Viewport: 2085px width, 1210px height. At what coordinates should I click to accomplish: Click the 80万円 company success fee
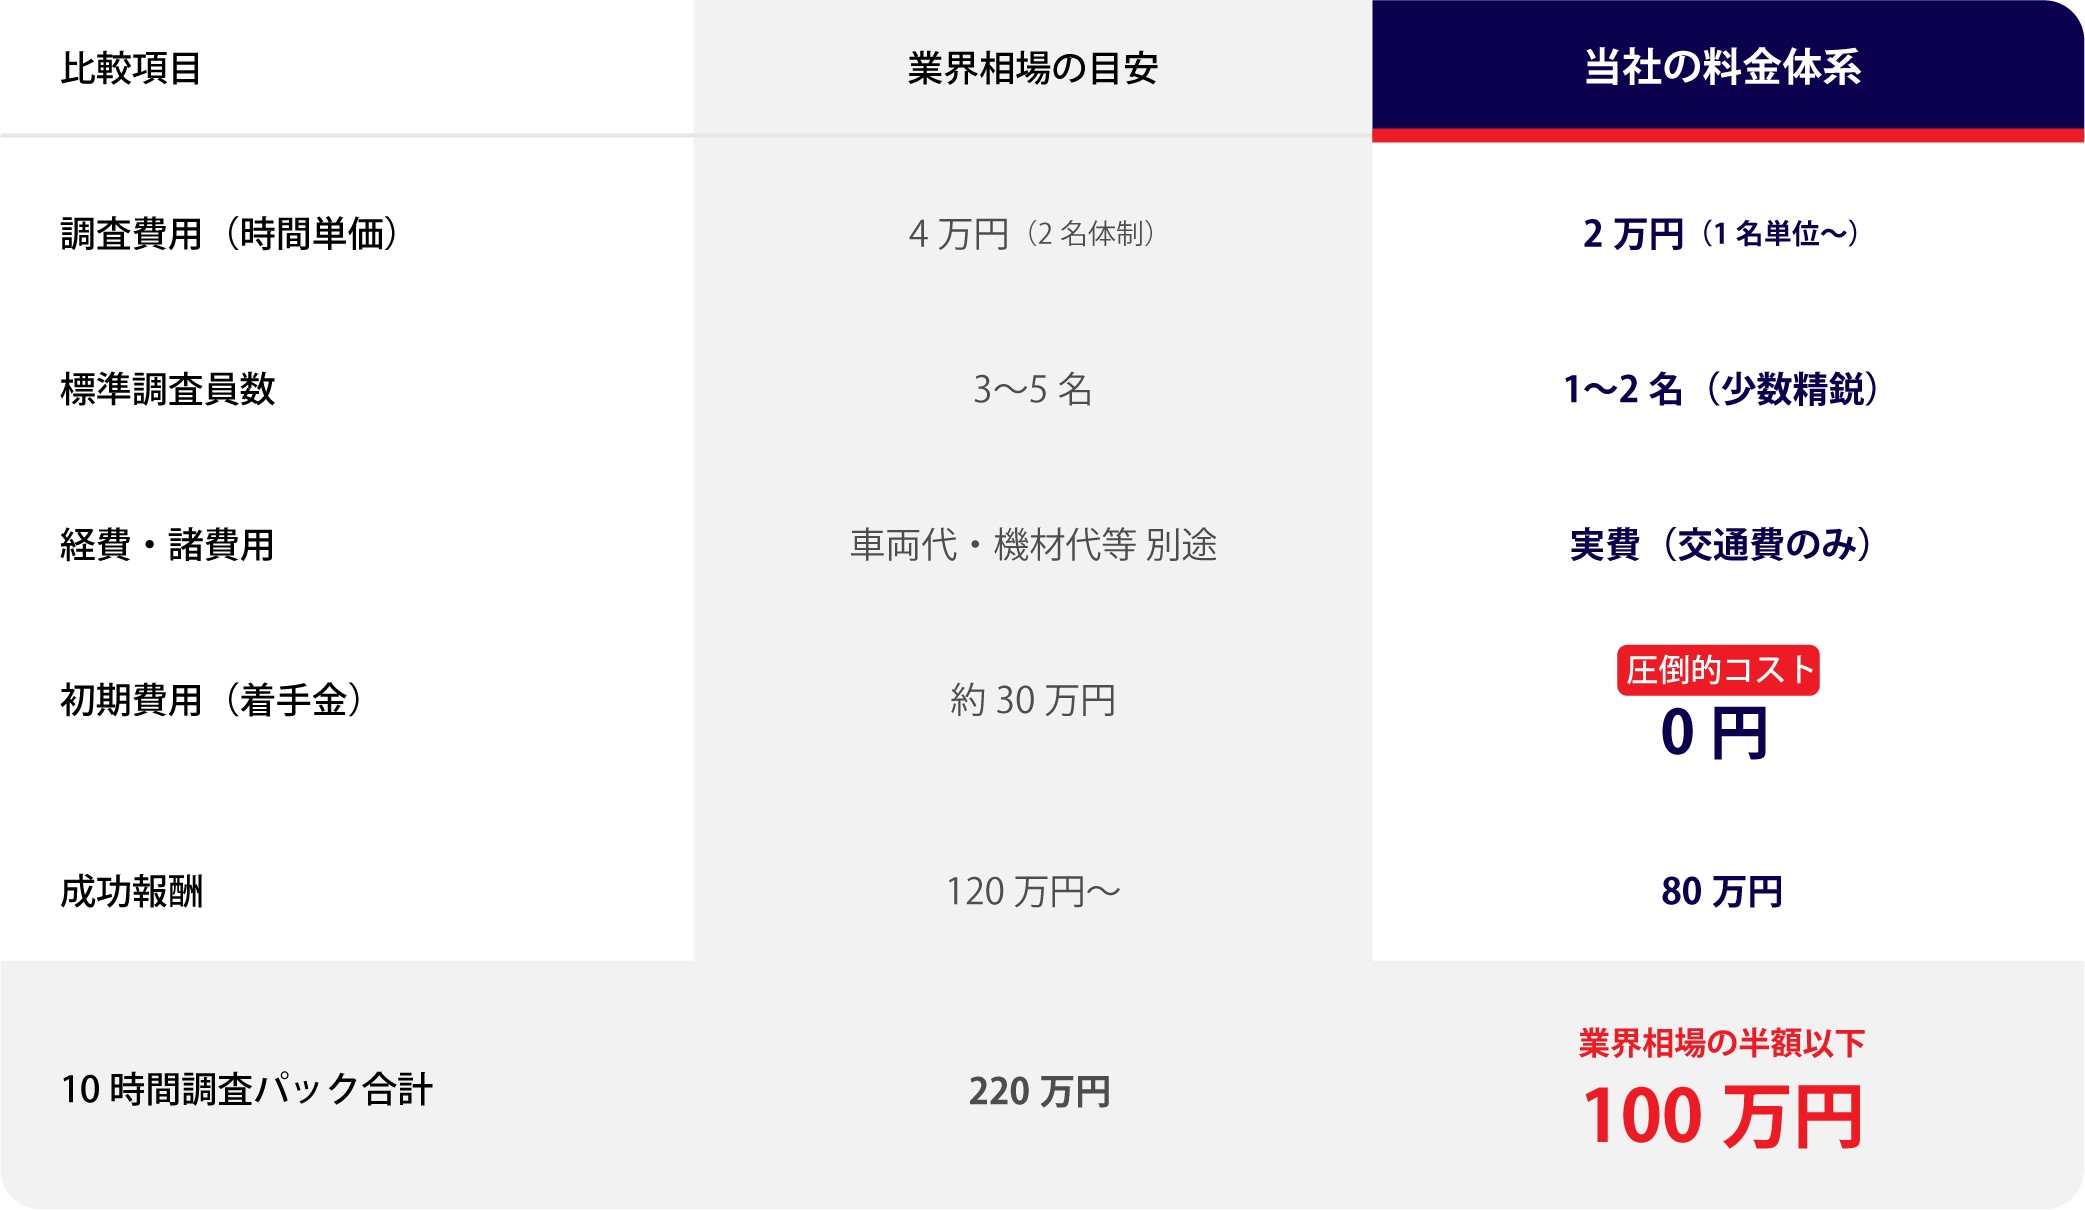(x=1721, y=891)
